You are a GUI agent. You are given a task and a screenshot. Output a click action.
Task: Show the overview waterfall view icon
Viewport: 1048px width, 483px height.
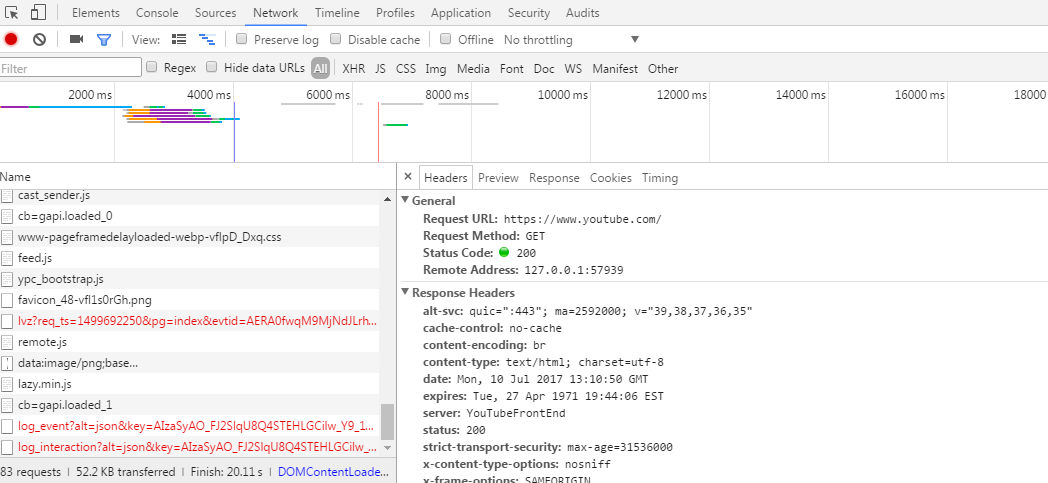click(x=207, y=40)
